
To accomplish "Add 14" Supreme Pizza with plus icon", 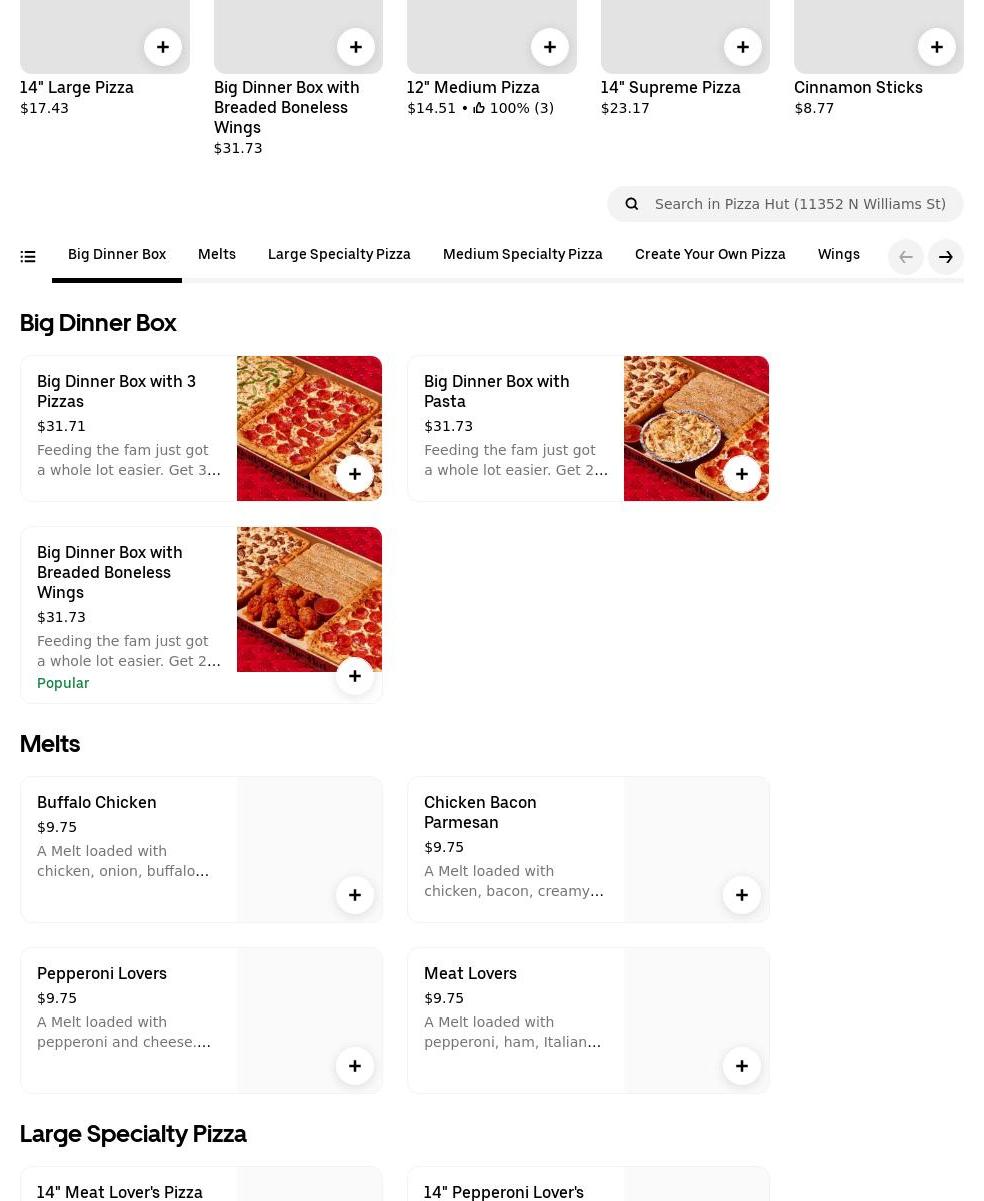I will click(x=743, y=47).
